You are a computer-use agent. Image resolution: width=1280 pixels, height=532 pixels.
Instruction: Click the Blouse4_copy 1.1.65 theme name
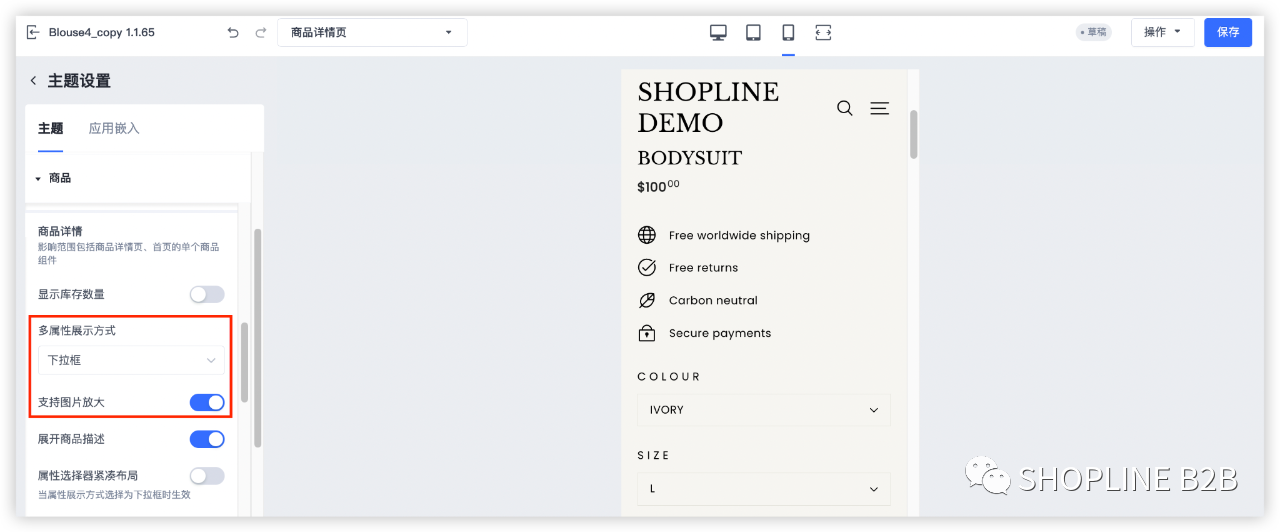coord(102,32)
